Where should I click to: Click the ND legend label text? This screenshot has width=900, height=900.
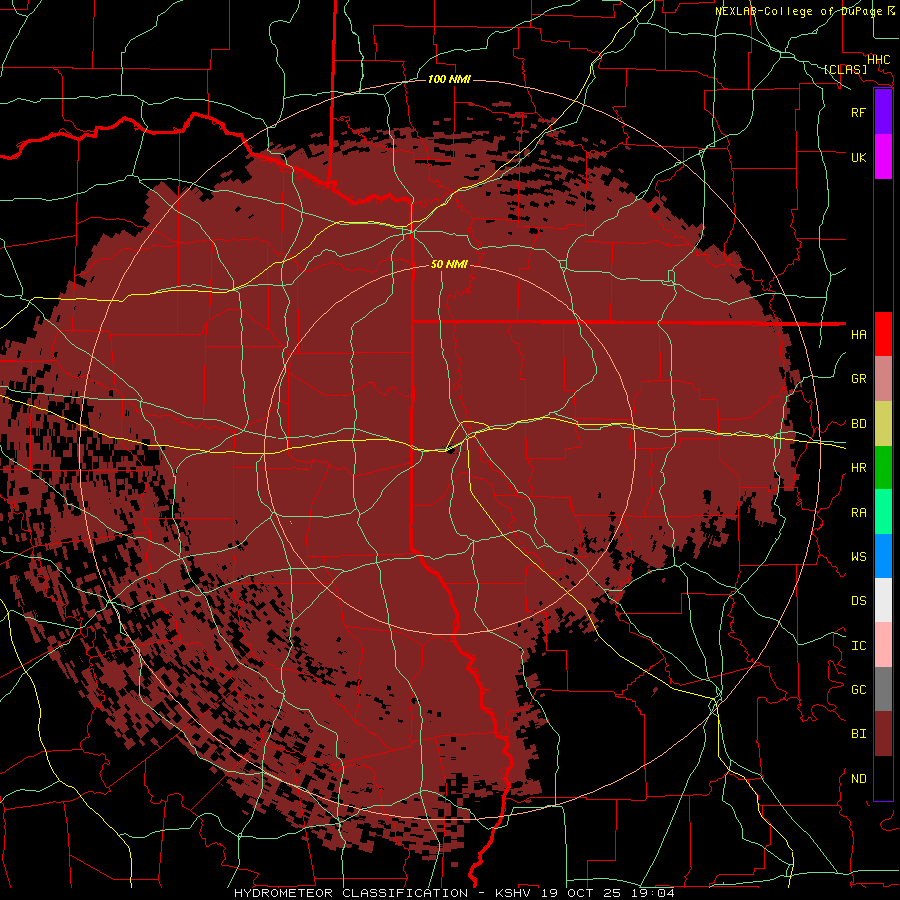(858, 778)
